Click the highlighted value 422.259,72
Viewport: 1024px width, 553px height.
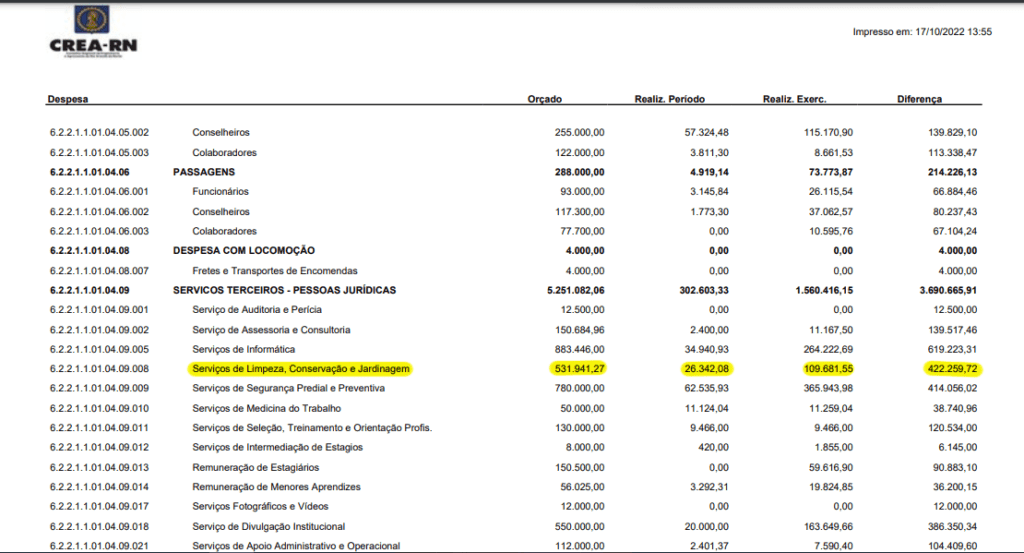949,368
